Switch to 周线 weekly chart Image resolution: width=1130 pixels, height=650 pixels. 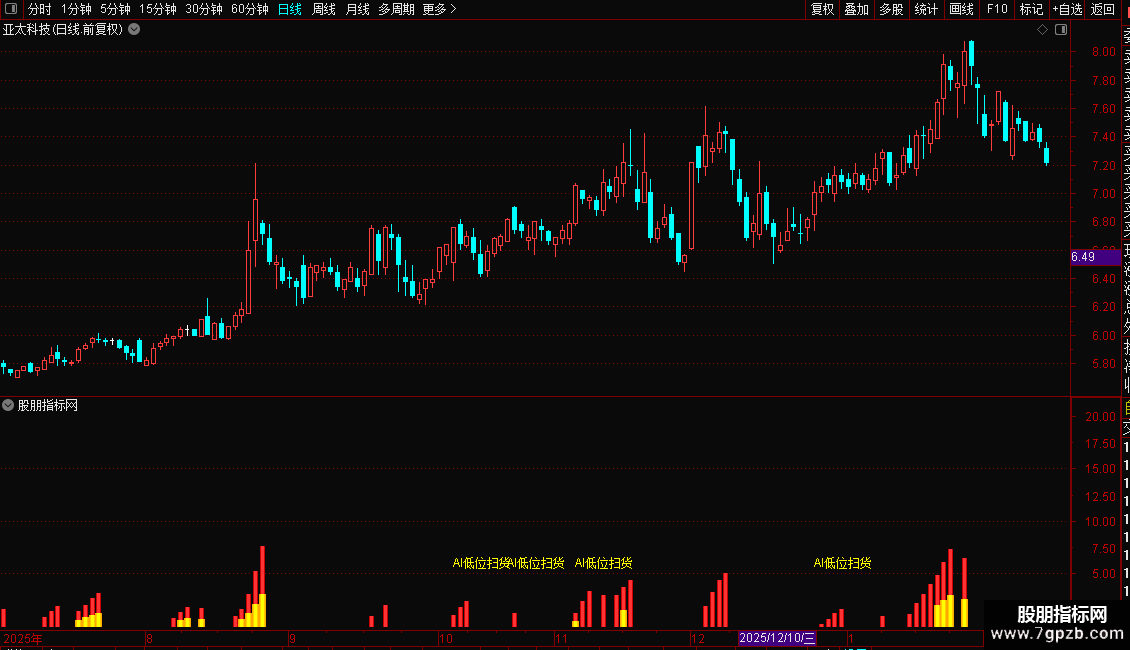[x=324, y=9]
